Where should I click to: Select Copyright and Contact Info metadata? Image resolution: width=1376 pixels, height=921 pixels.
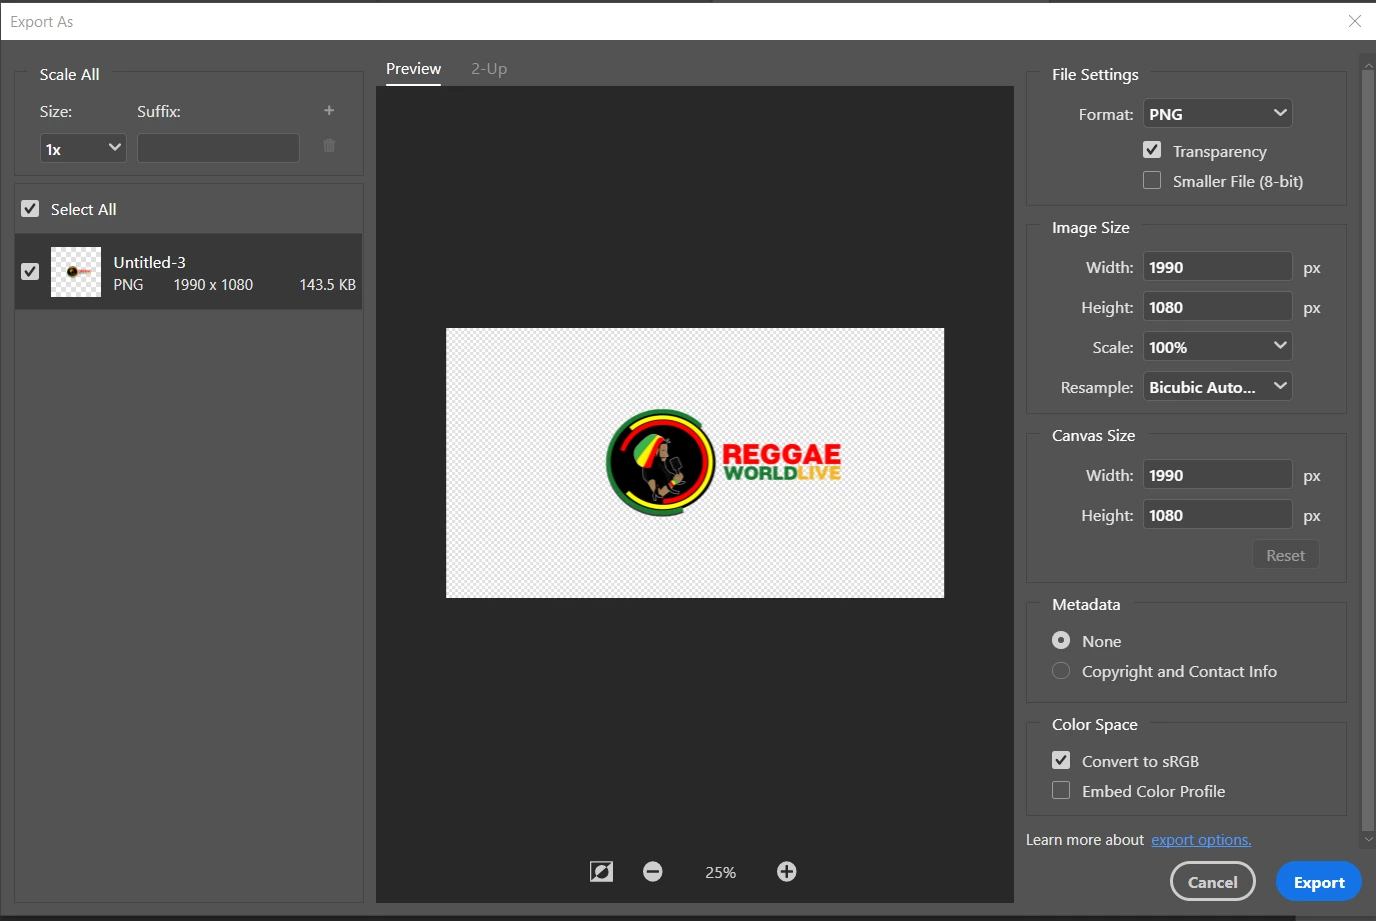tap(1061, 671)
